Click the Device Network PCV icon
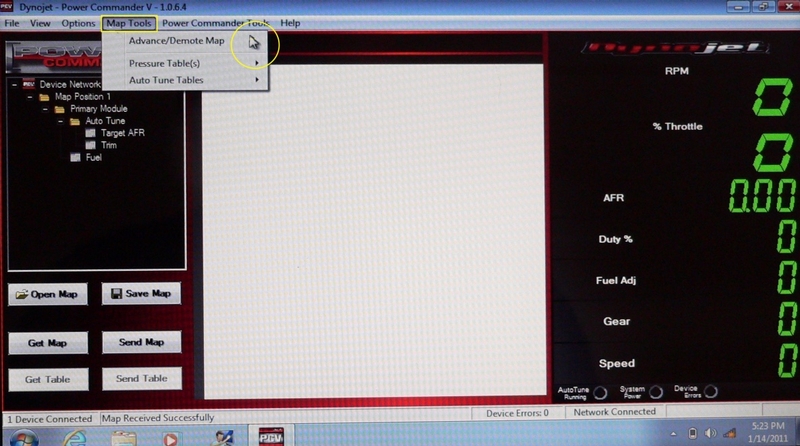This screenshot has width=800, height=446. click(27, 85)
